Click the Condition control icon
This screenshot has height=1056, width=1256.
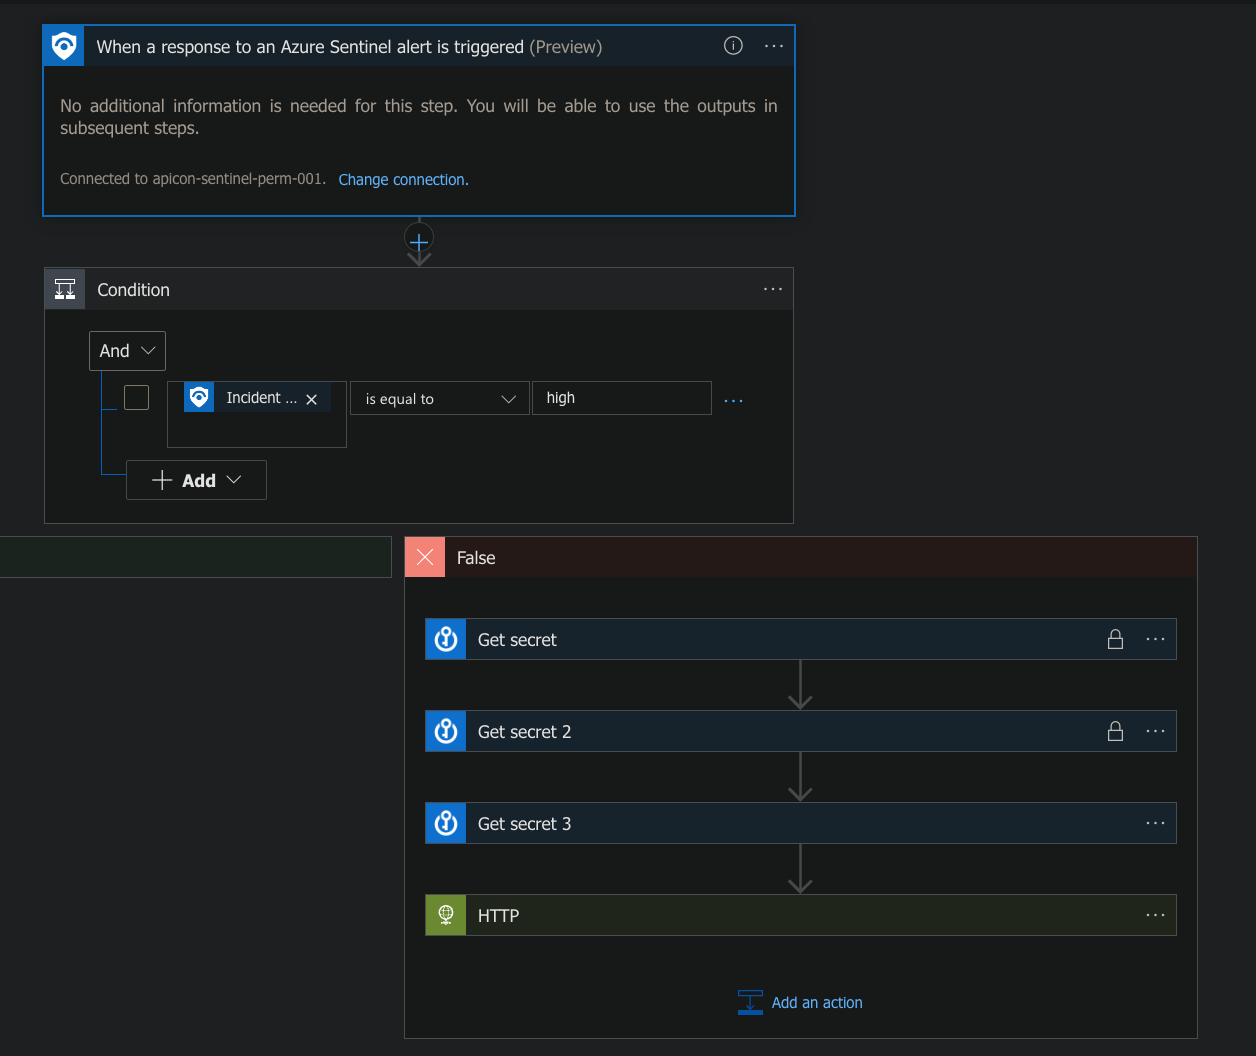65,289
